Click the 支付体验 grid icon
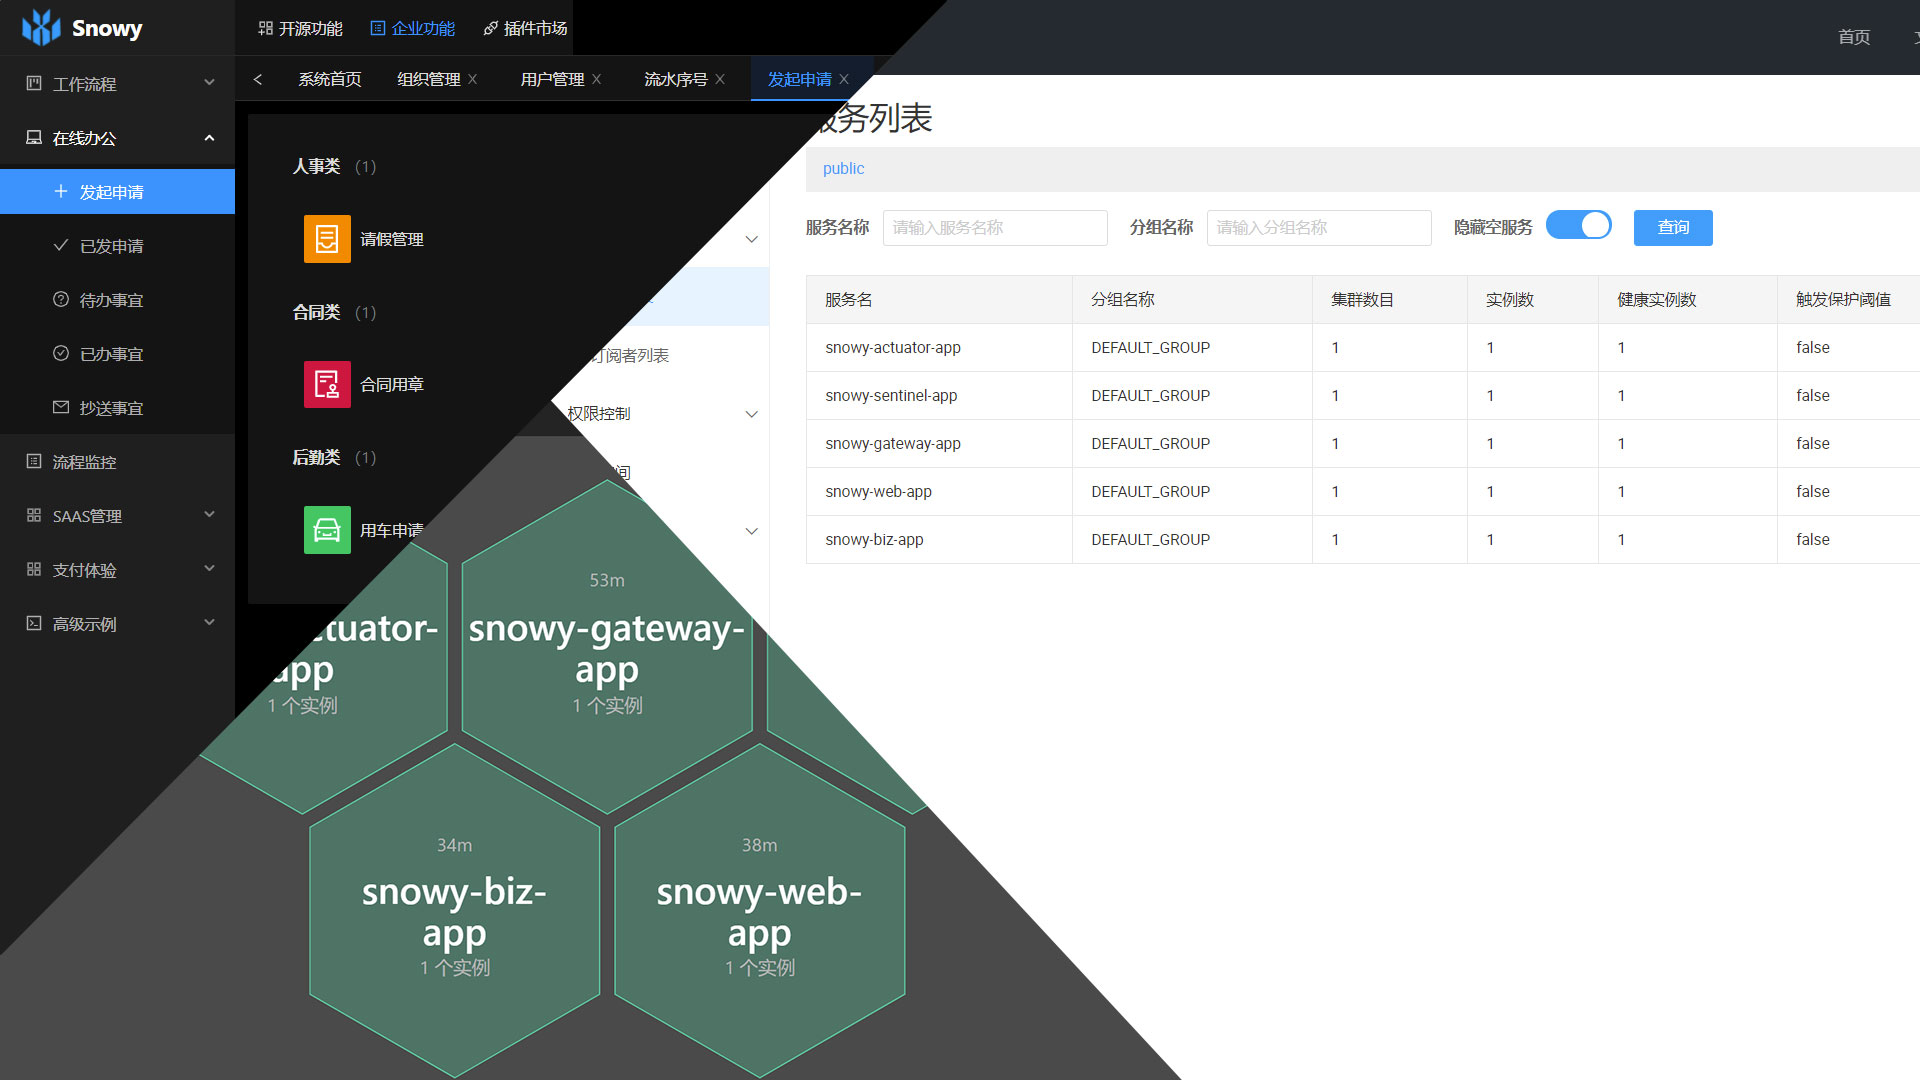This screenshot has width=1920, height=1080. [34, 570]
